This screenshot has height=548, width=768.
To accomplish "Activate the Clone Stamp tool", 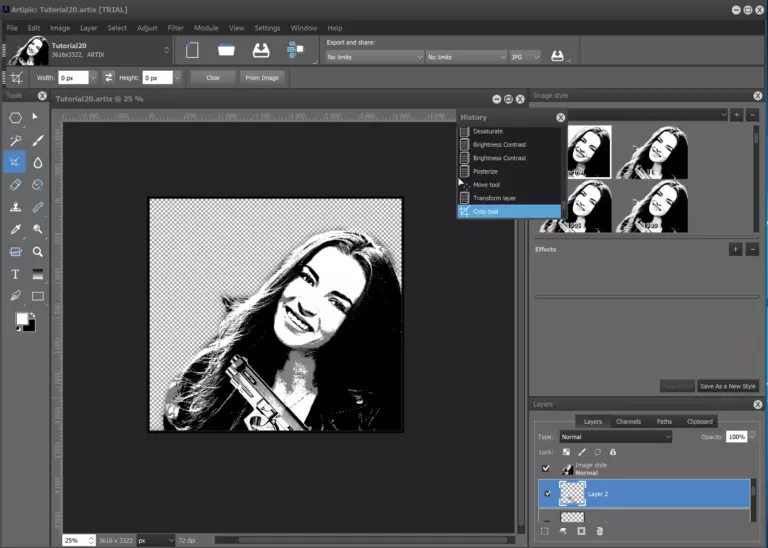I will click(x=16, y=208).
